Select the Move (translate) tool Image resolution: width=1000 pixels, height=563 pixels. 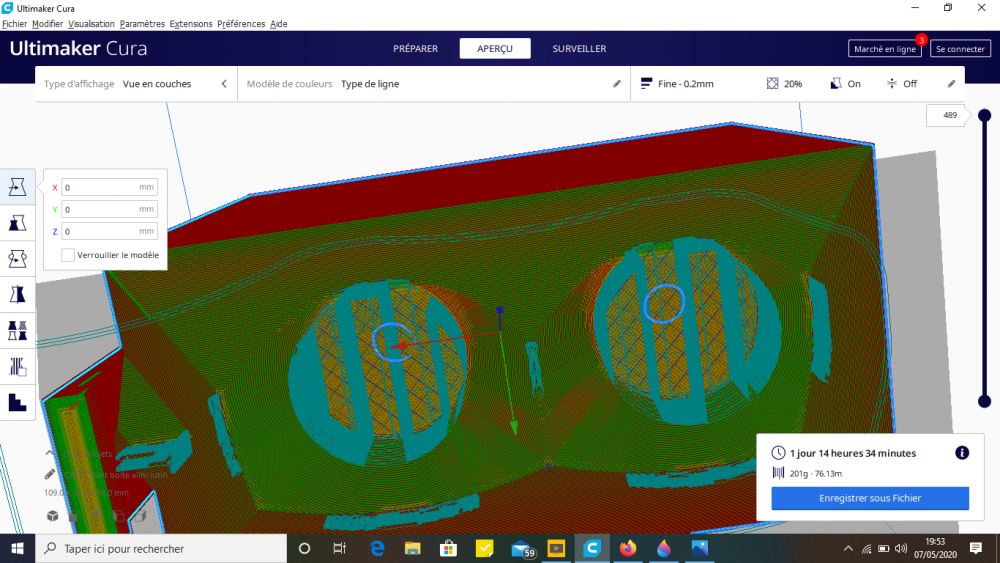click(x=17, y=187)
